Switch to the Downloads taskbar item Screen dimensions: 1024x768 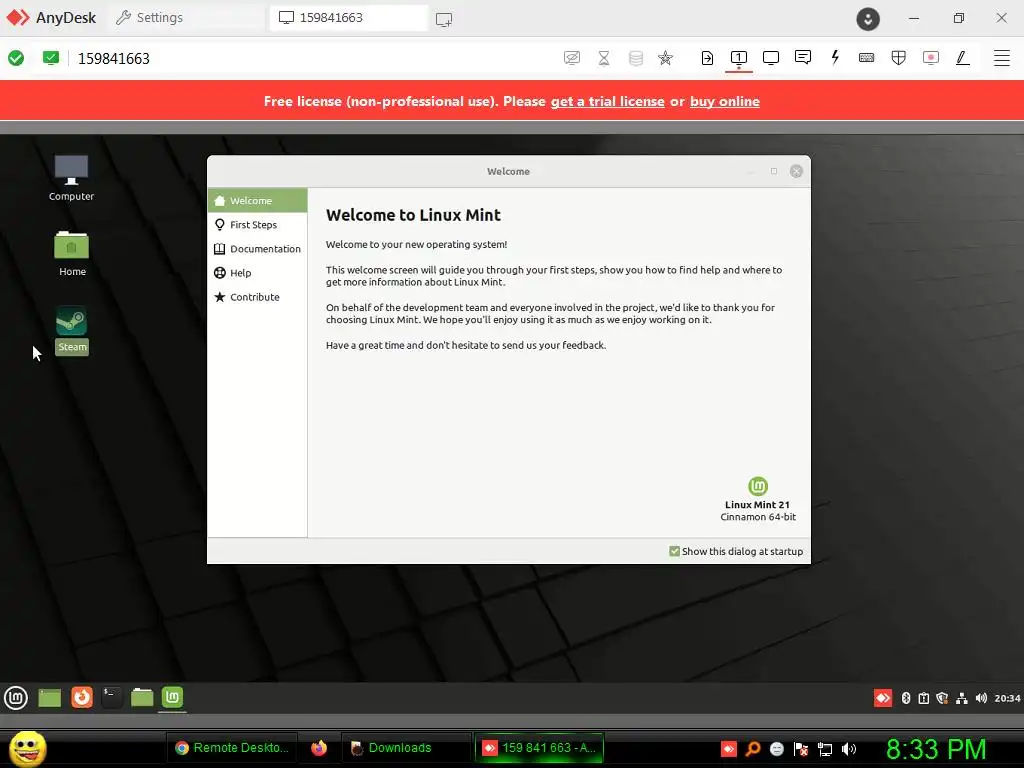[405, 748]
